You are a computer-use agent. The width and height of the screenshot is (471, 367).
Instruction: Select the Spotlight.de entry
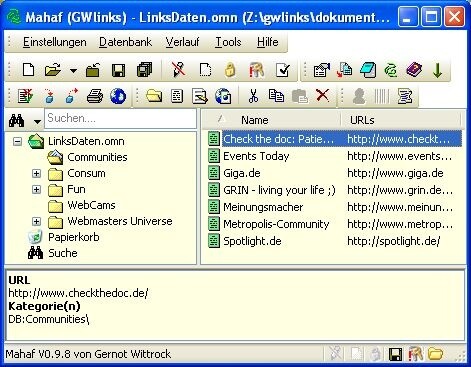[252, 241]
